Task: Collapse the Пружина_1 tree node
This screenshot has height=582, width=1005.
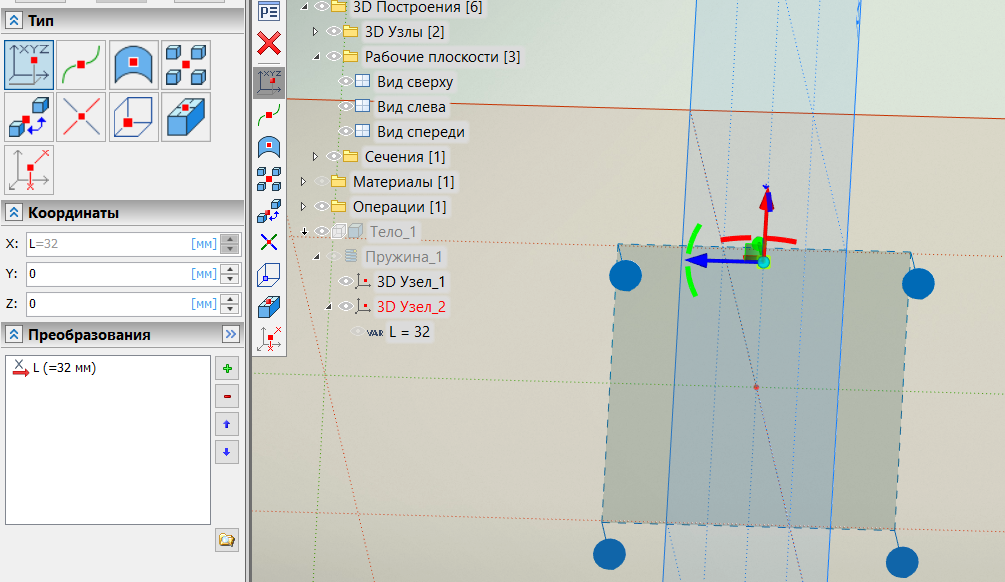Action: 316,257
